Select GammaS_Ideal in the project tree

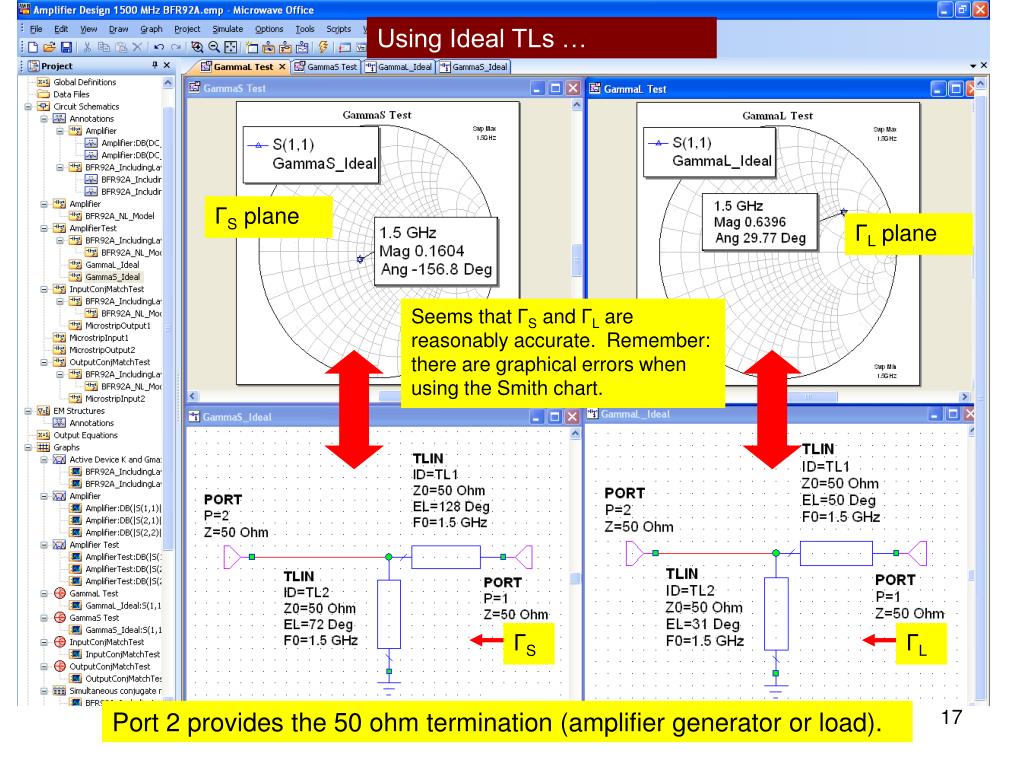(x=112, y=277)
